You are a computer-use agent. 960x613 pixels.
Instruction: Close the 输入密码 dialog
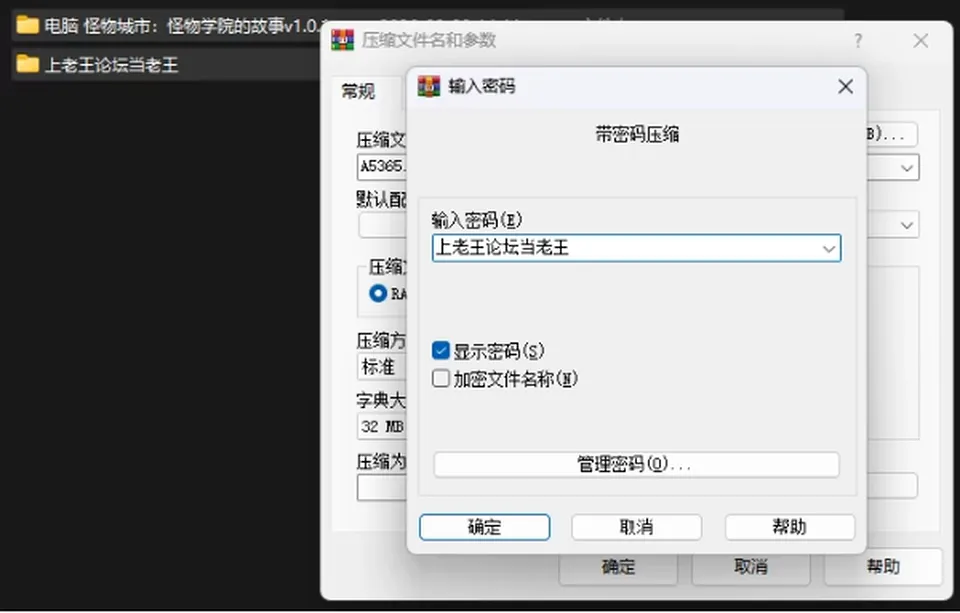[846, 86]
